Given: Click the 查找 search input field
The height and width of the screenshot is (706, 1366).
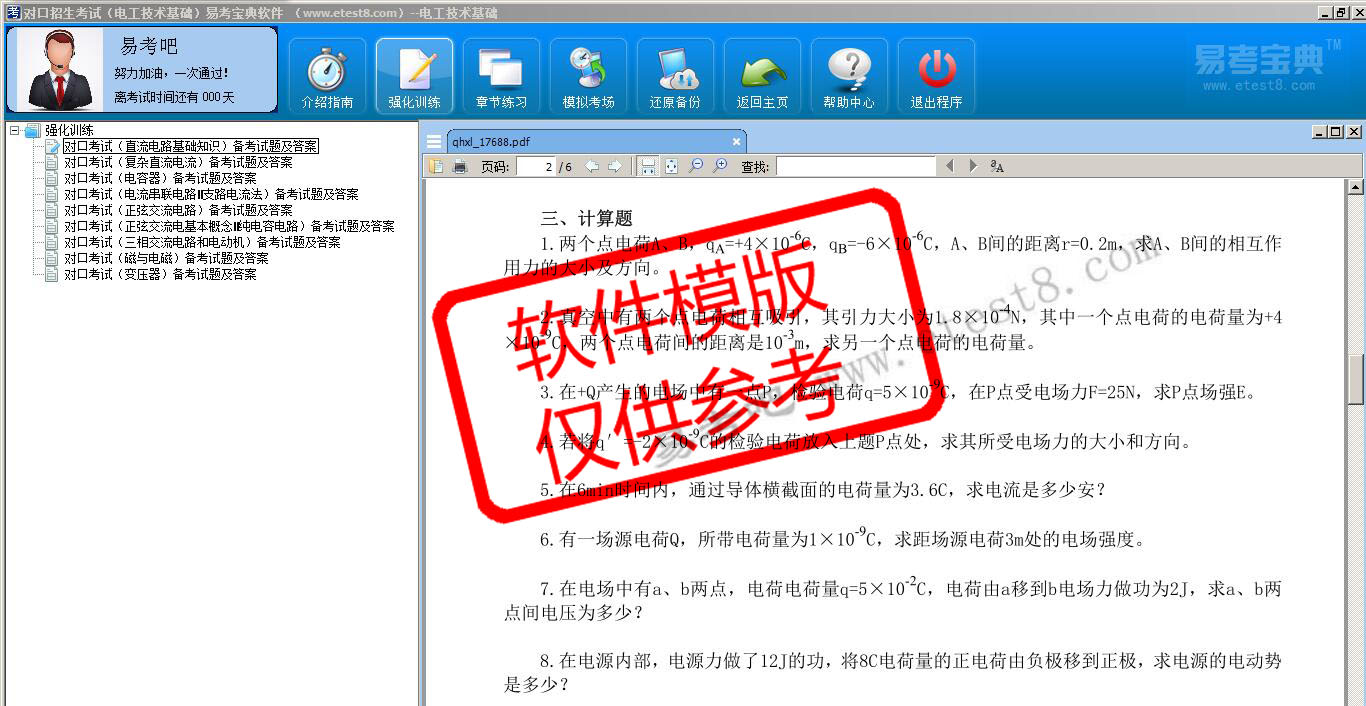Looking at the screenshot, I should 855,166.
